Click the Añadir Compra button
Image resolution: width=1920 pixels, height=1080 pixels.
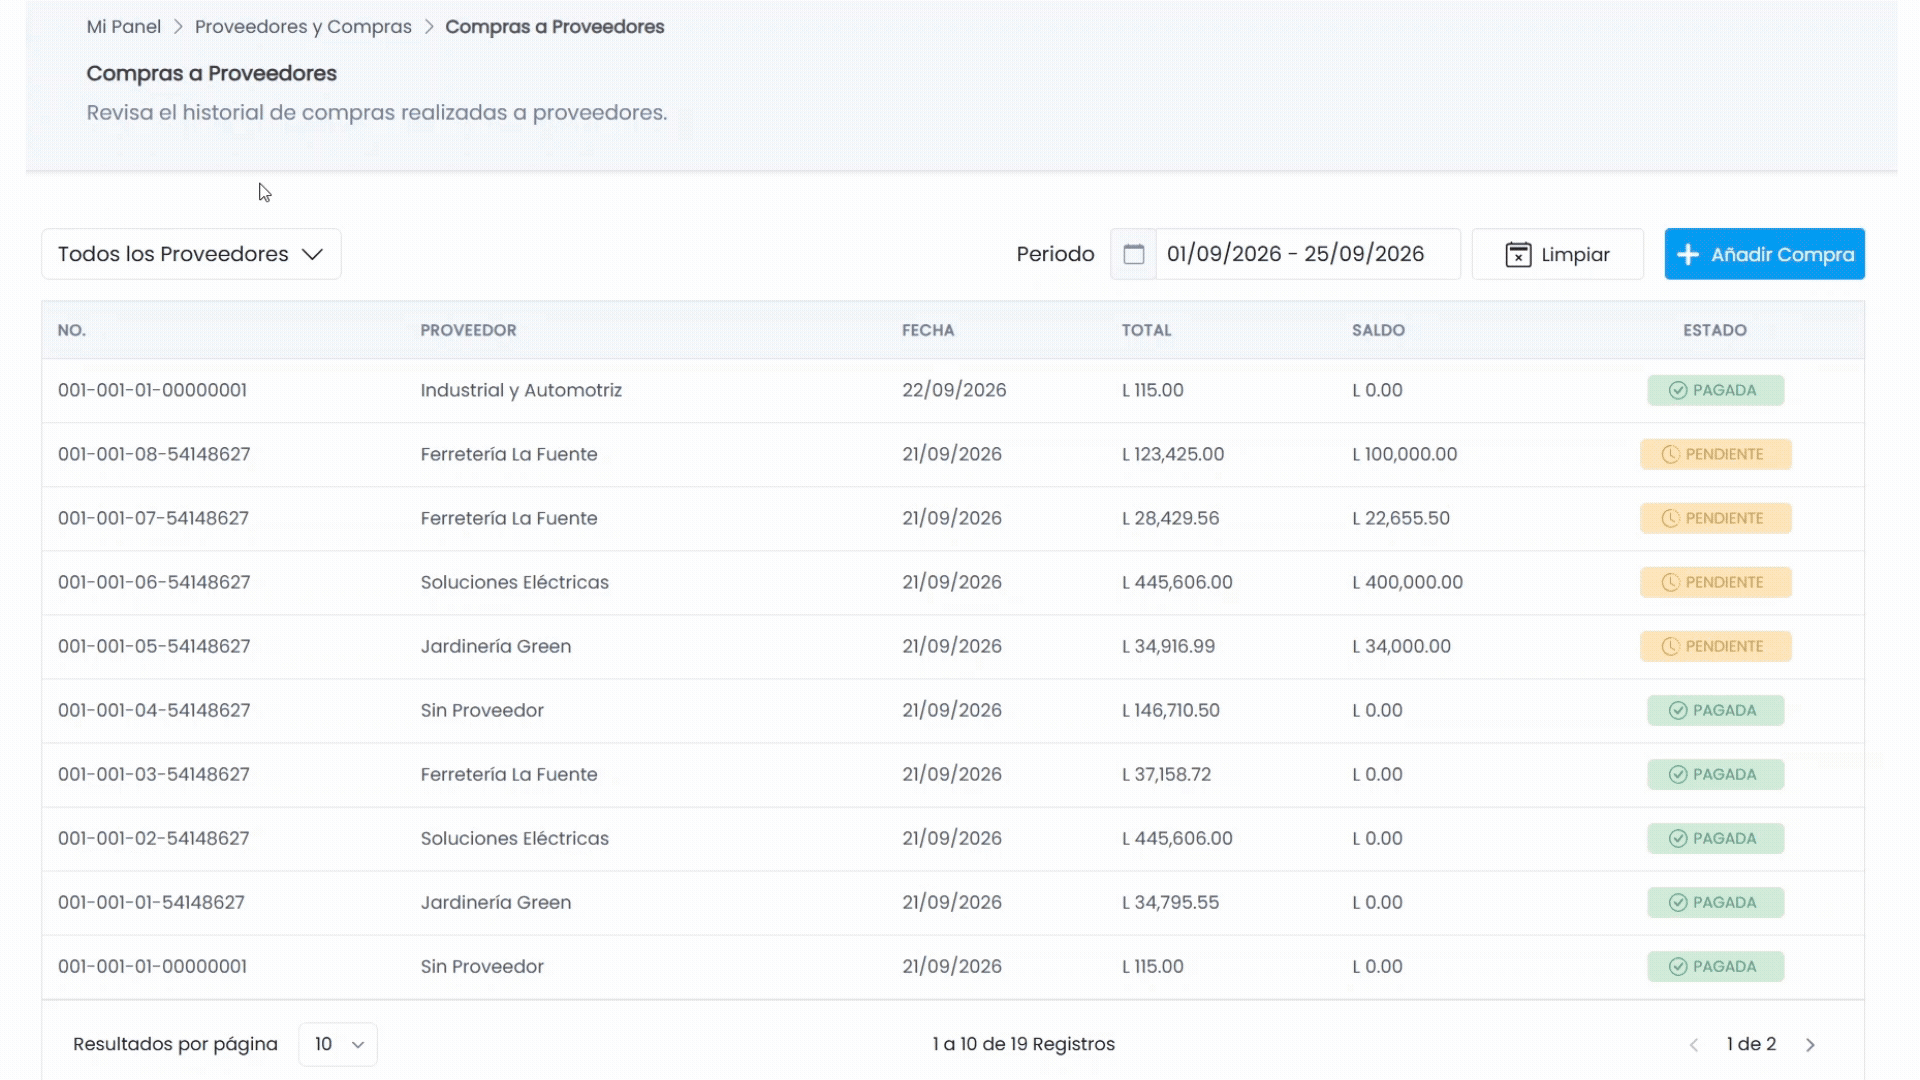click(1764, 254)
